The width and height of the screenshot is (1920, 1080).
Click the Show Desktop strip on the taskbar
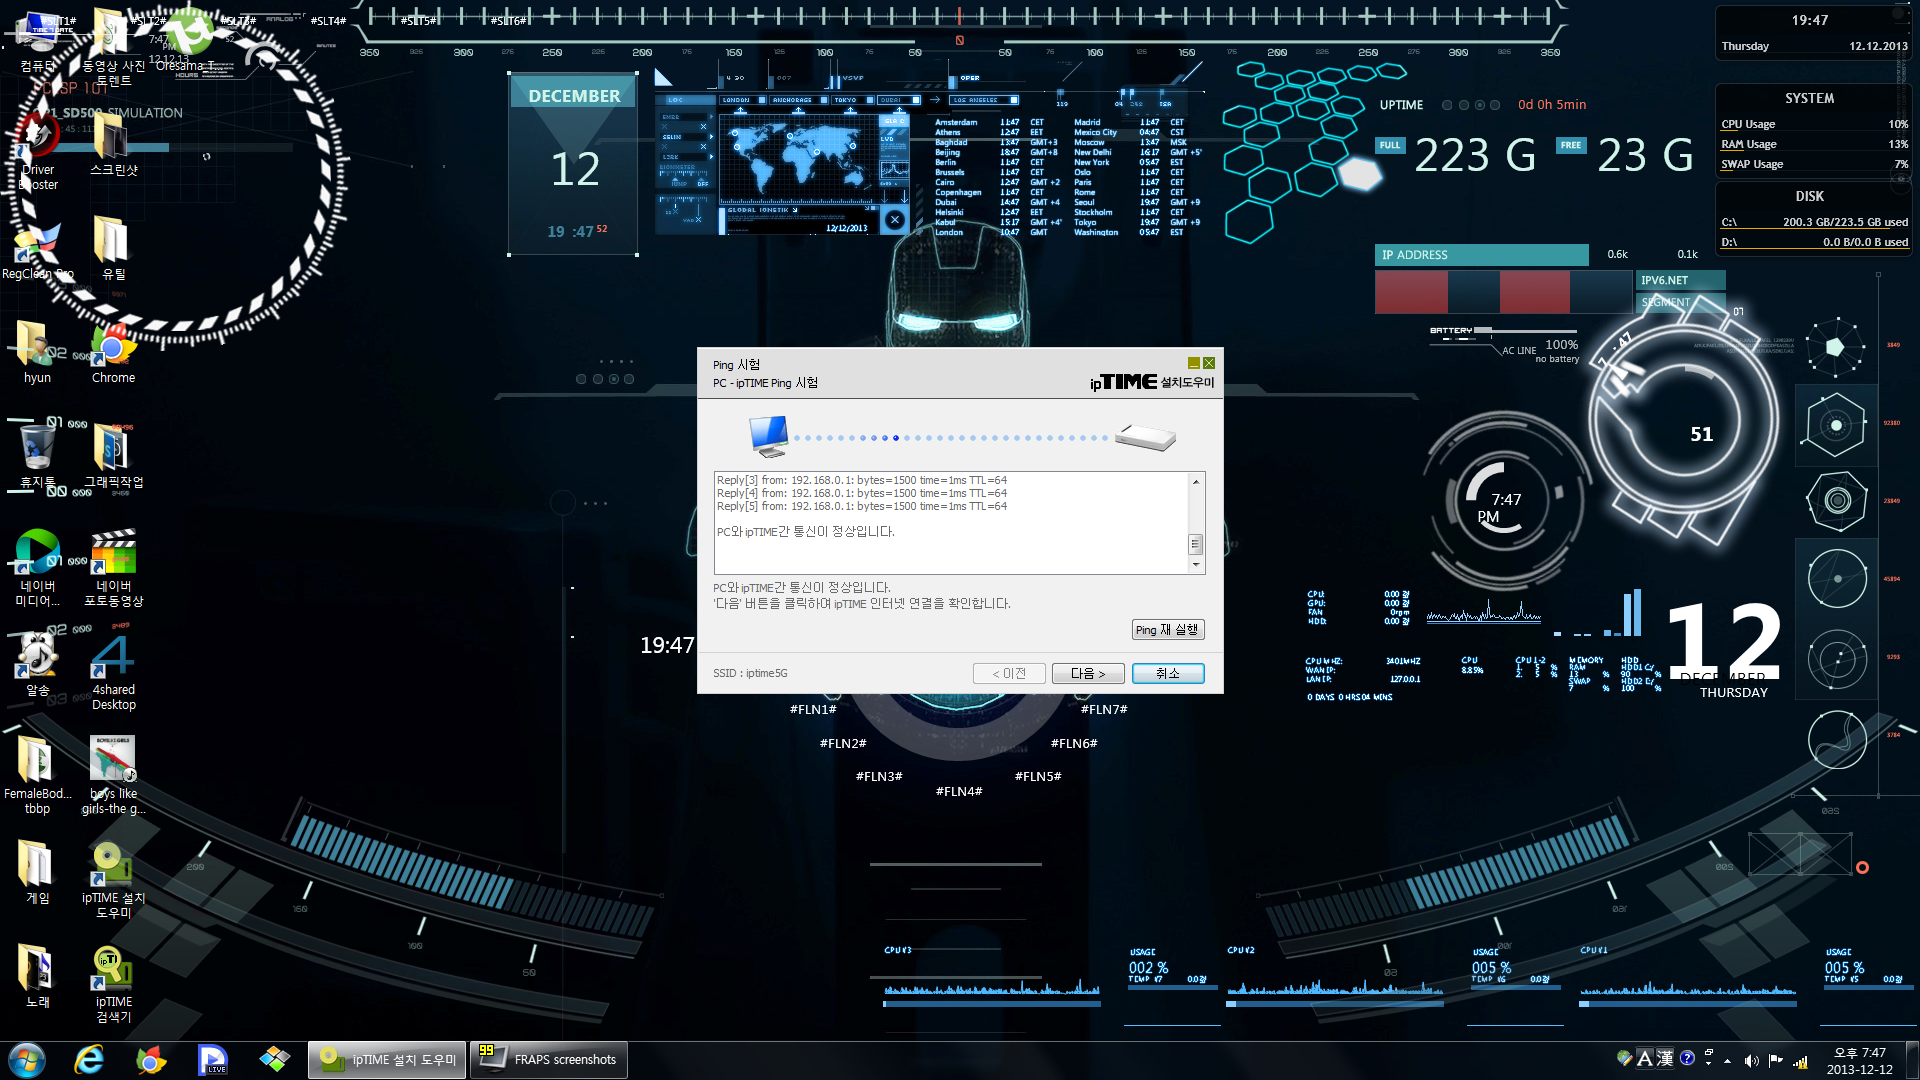click(1912, 1060)
